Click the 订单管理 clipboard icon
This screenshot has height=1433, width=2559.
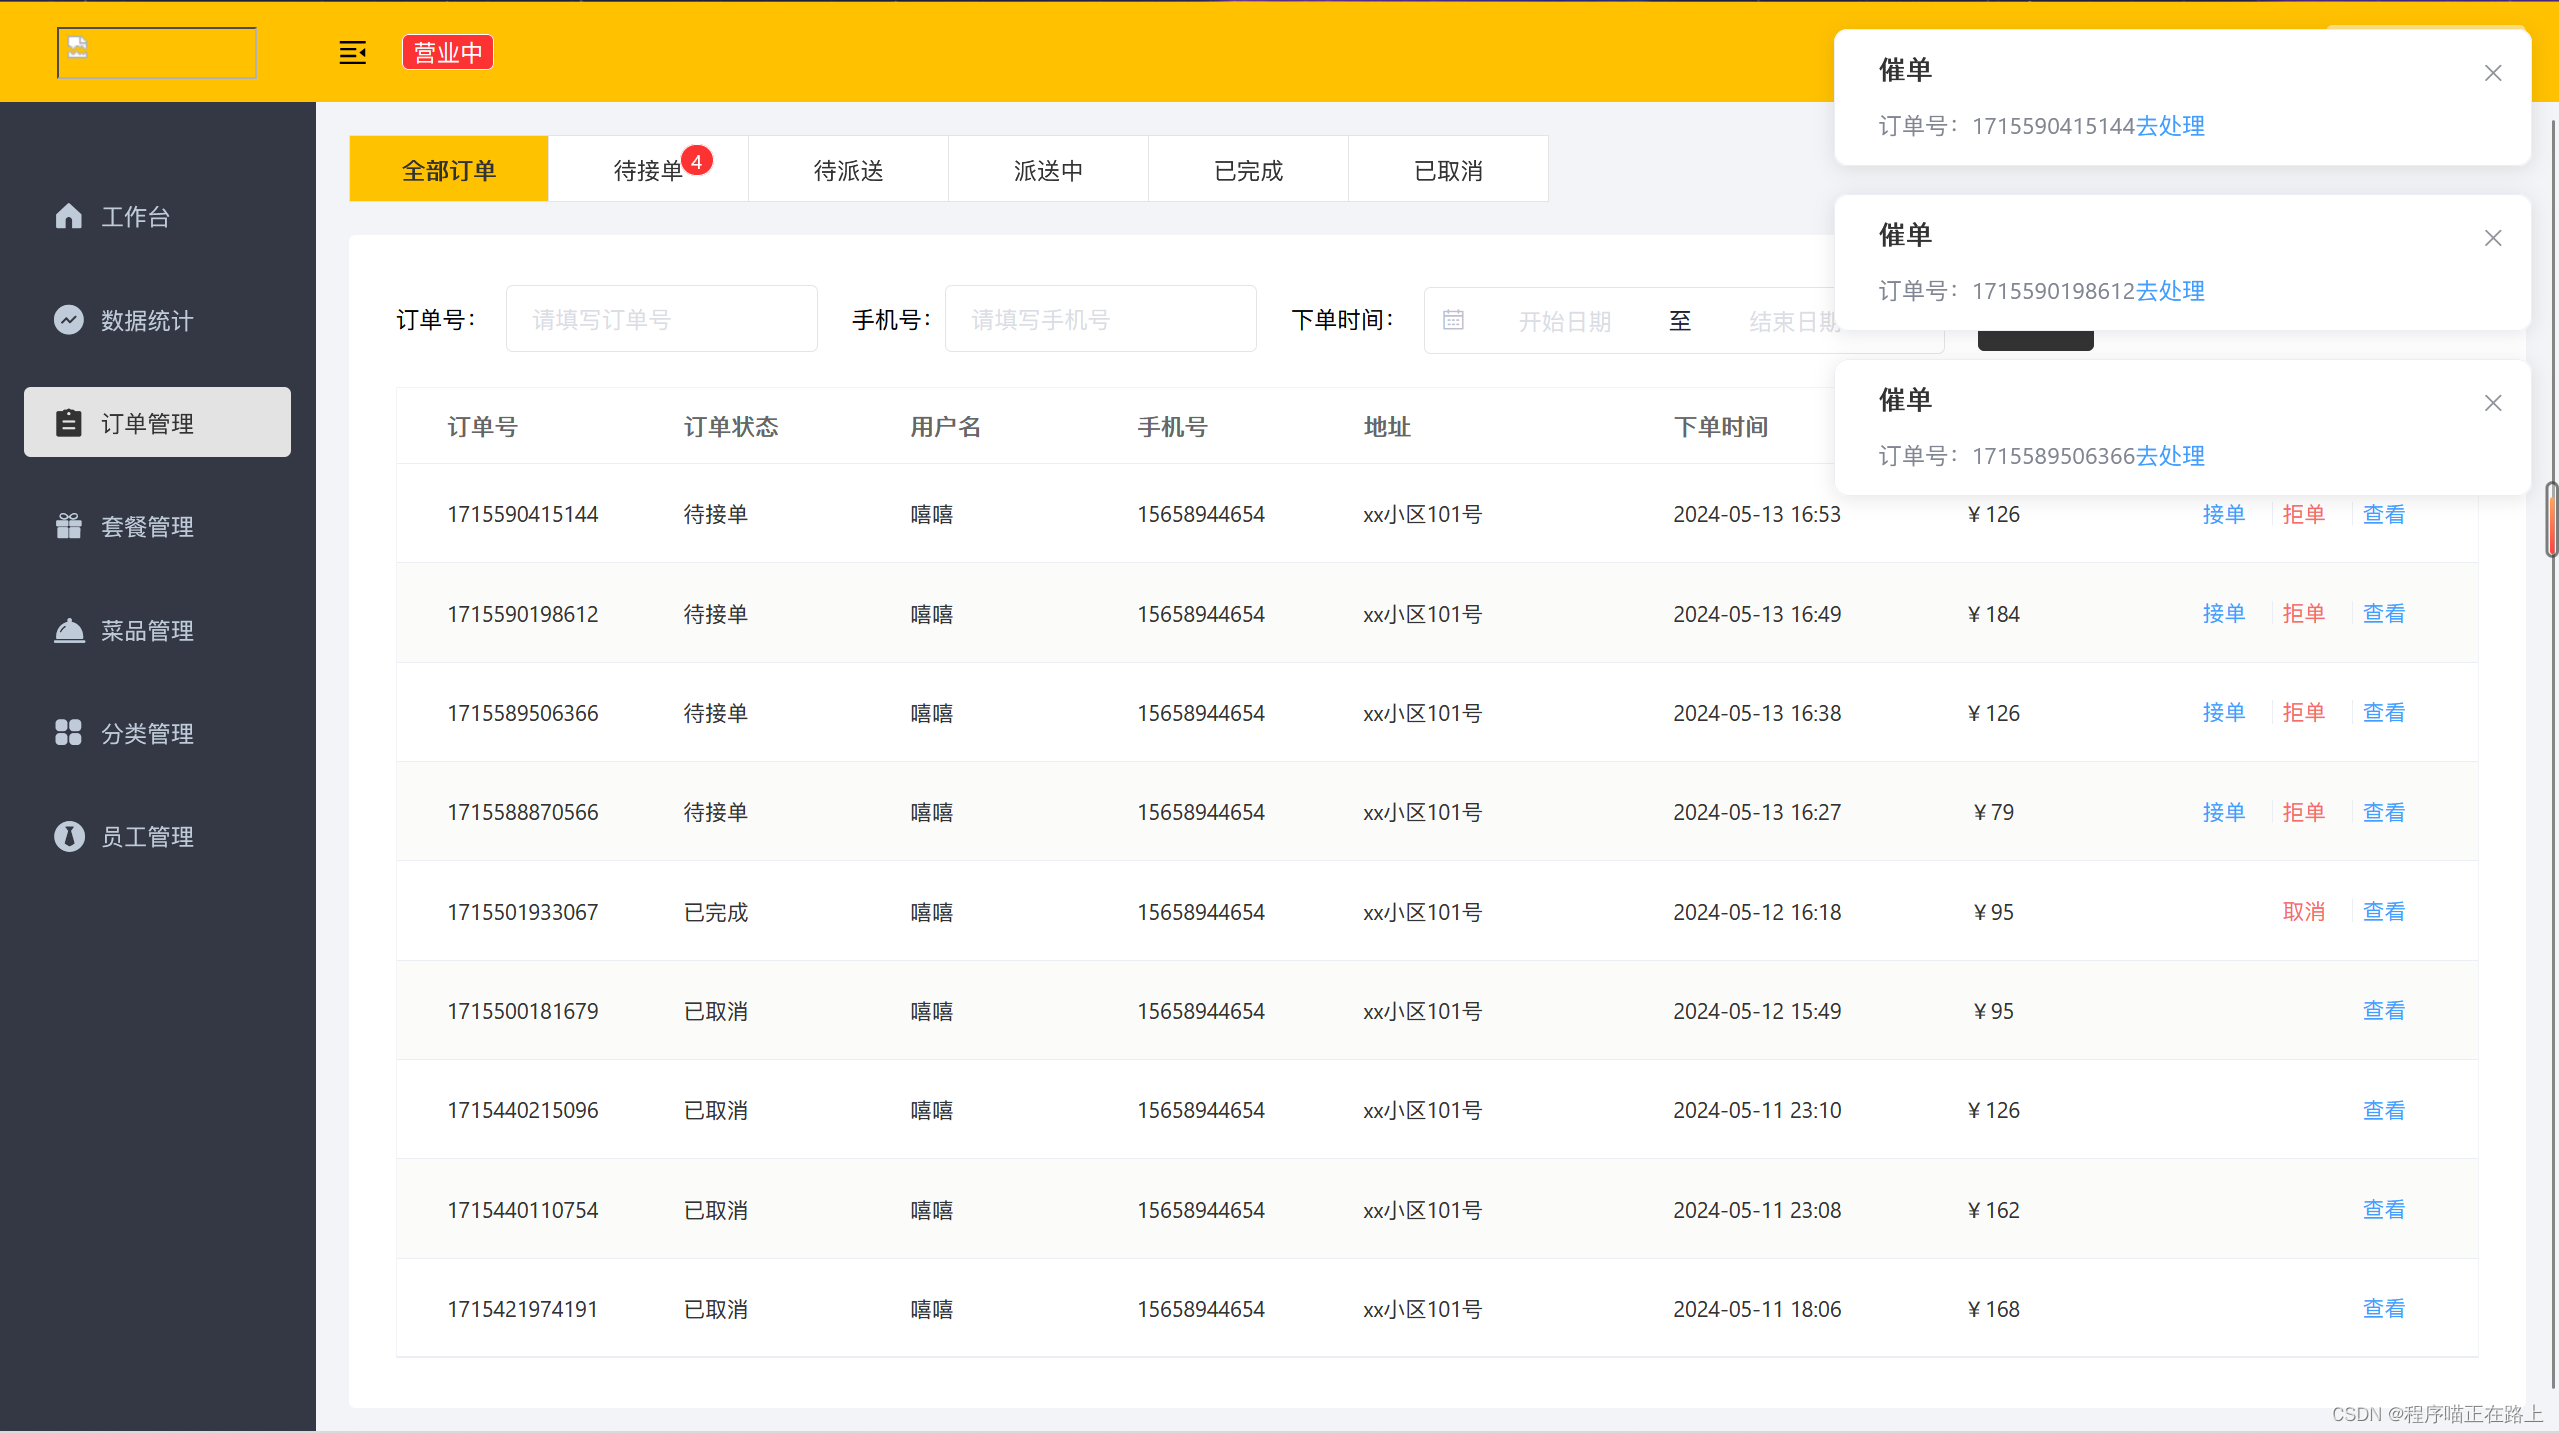[x=68, y=422]
